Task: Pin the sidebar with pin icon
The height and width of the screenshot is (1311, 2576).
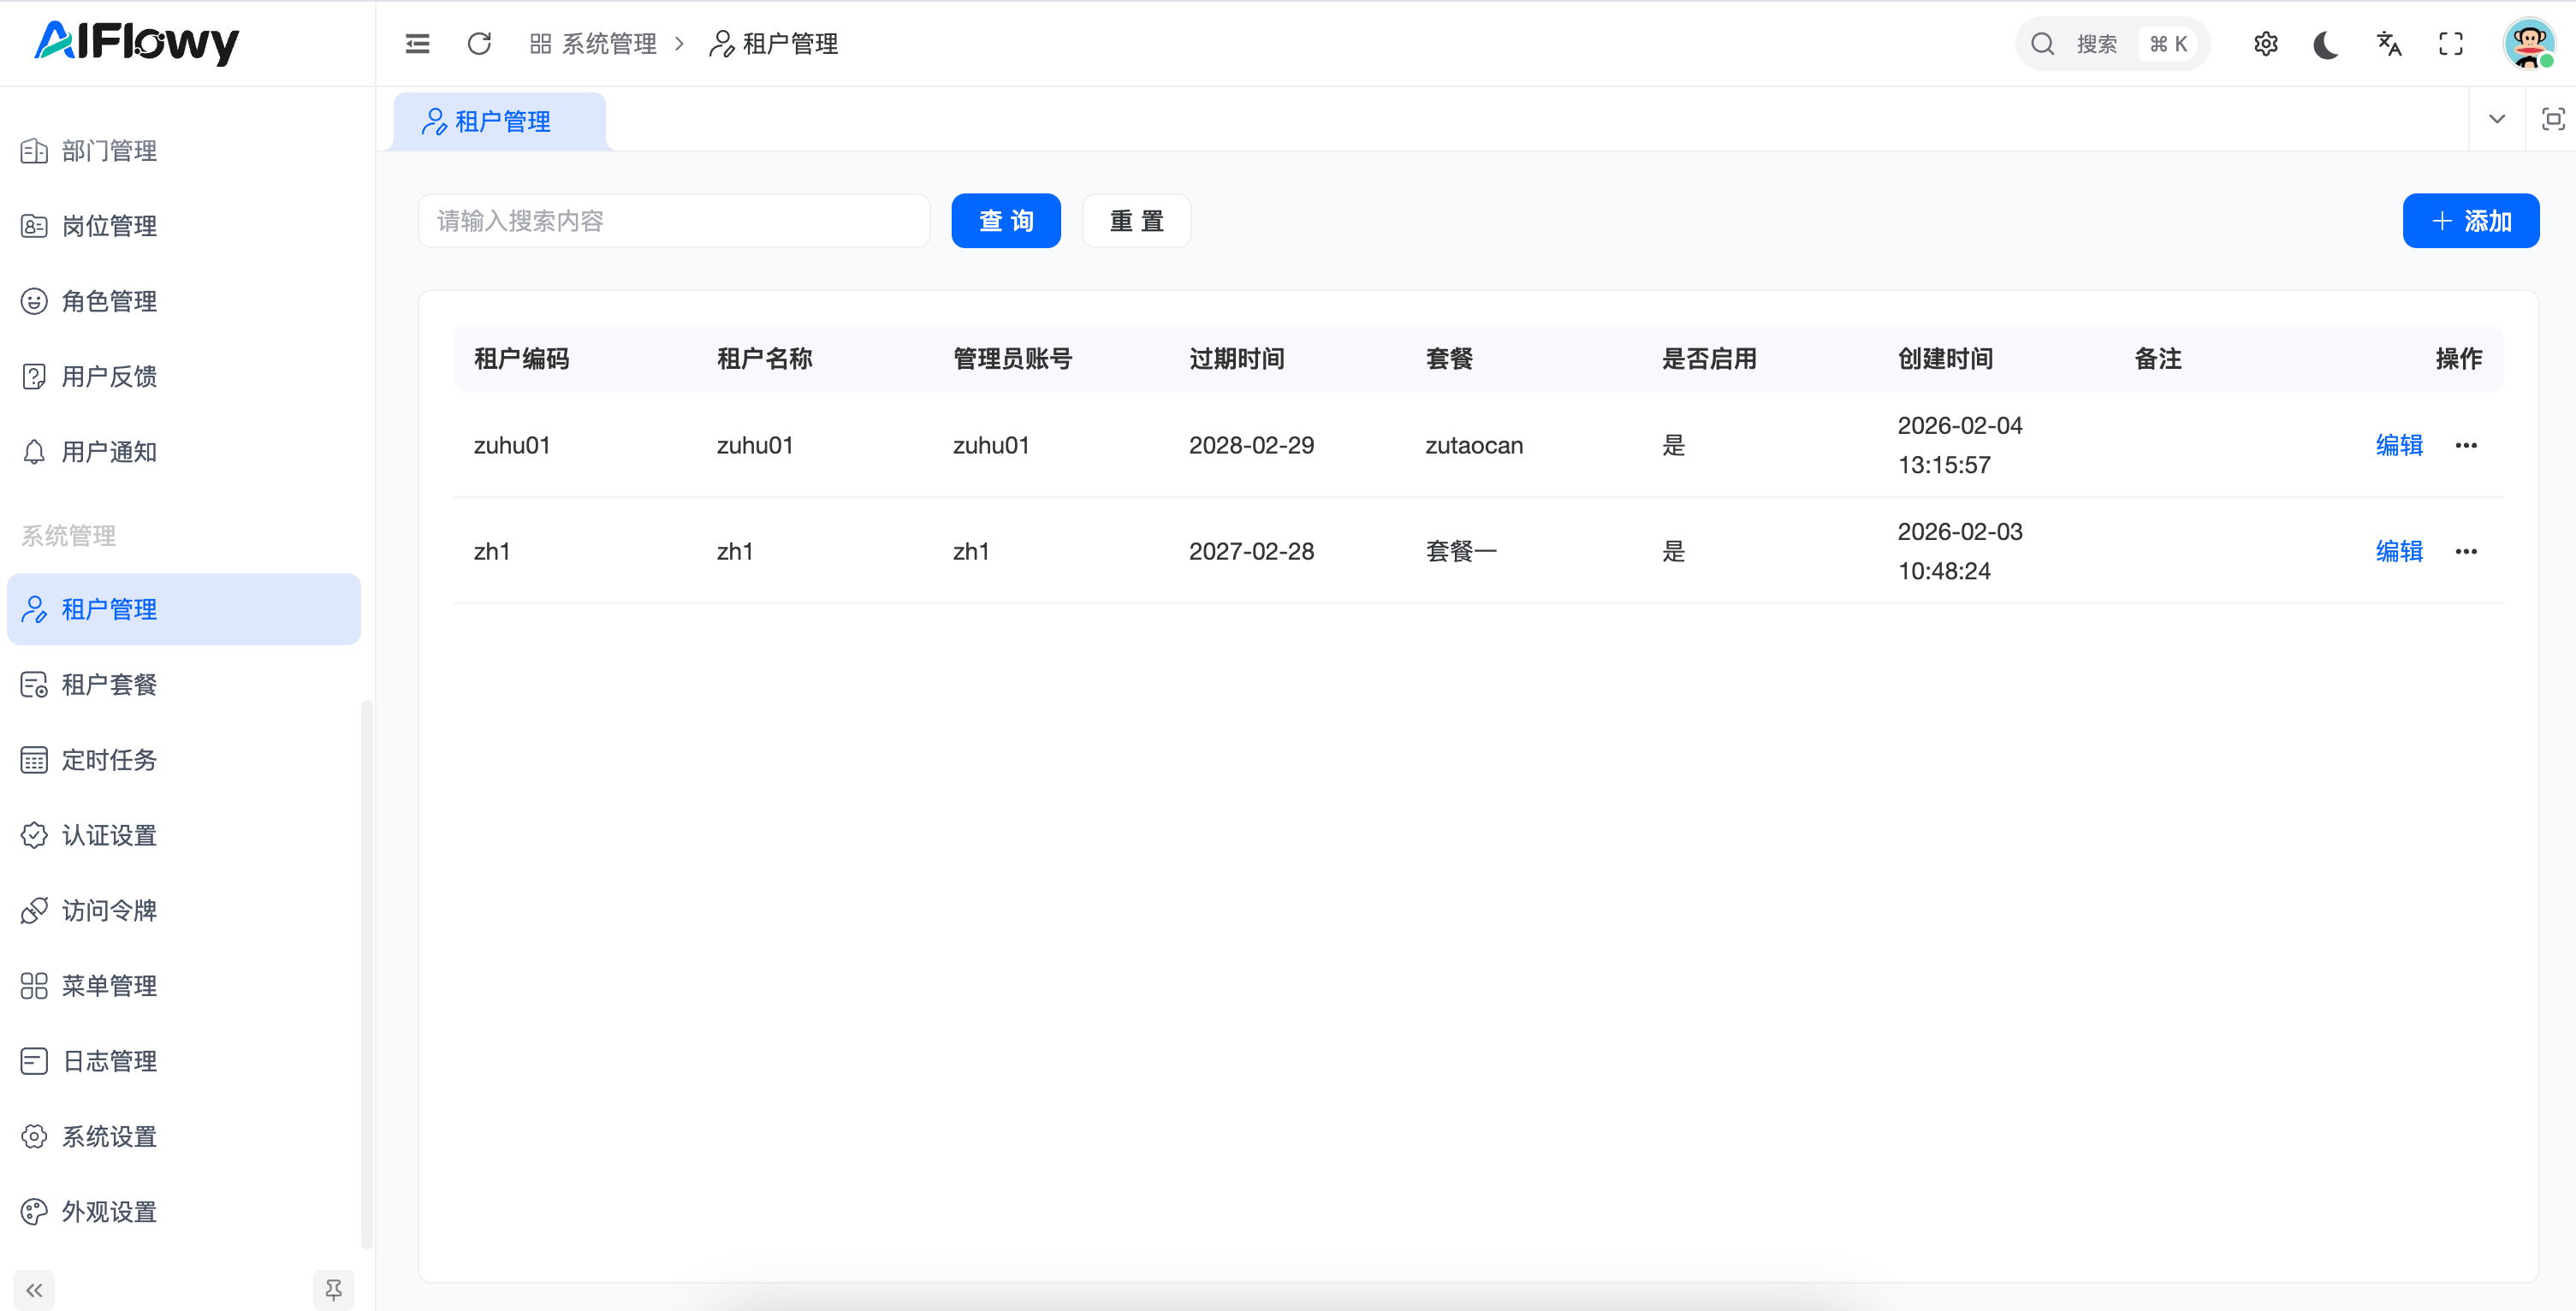Action: click(333, 1289)
